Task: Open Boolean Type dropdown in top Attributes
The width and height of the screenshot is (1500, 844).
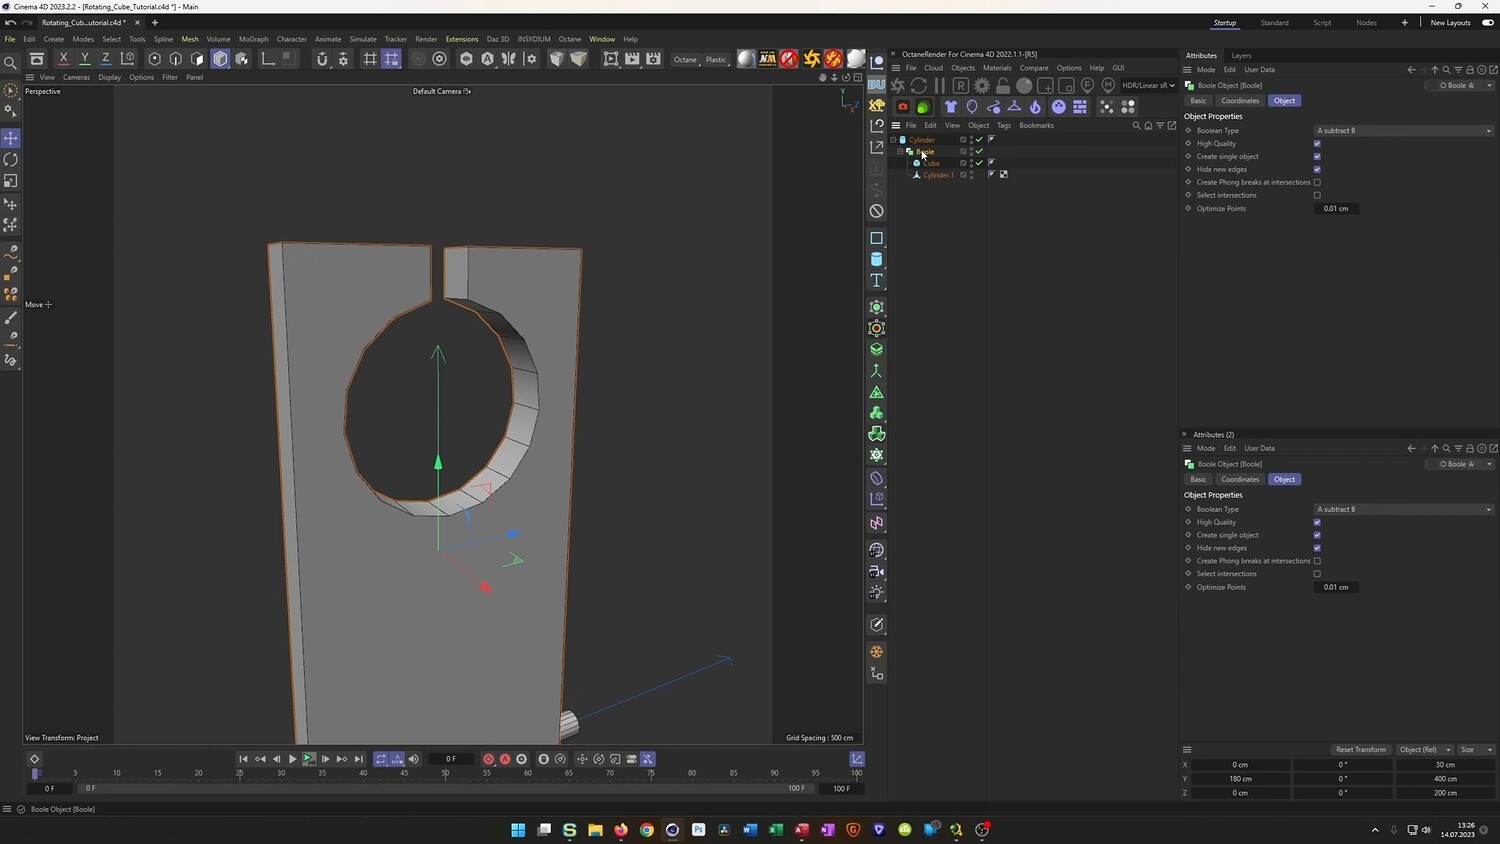Action: click(x=1404, y=131)
